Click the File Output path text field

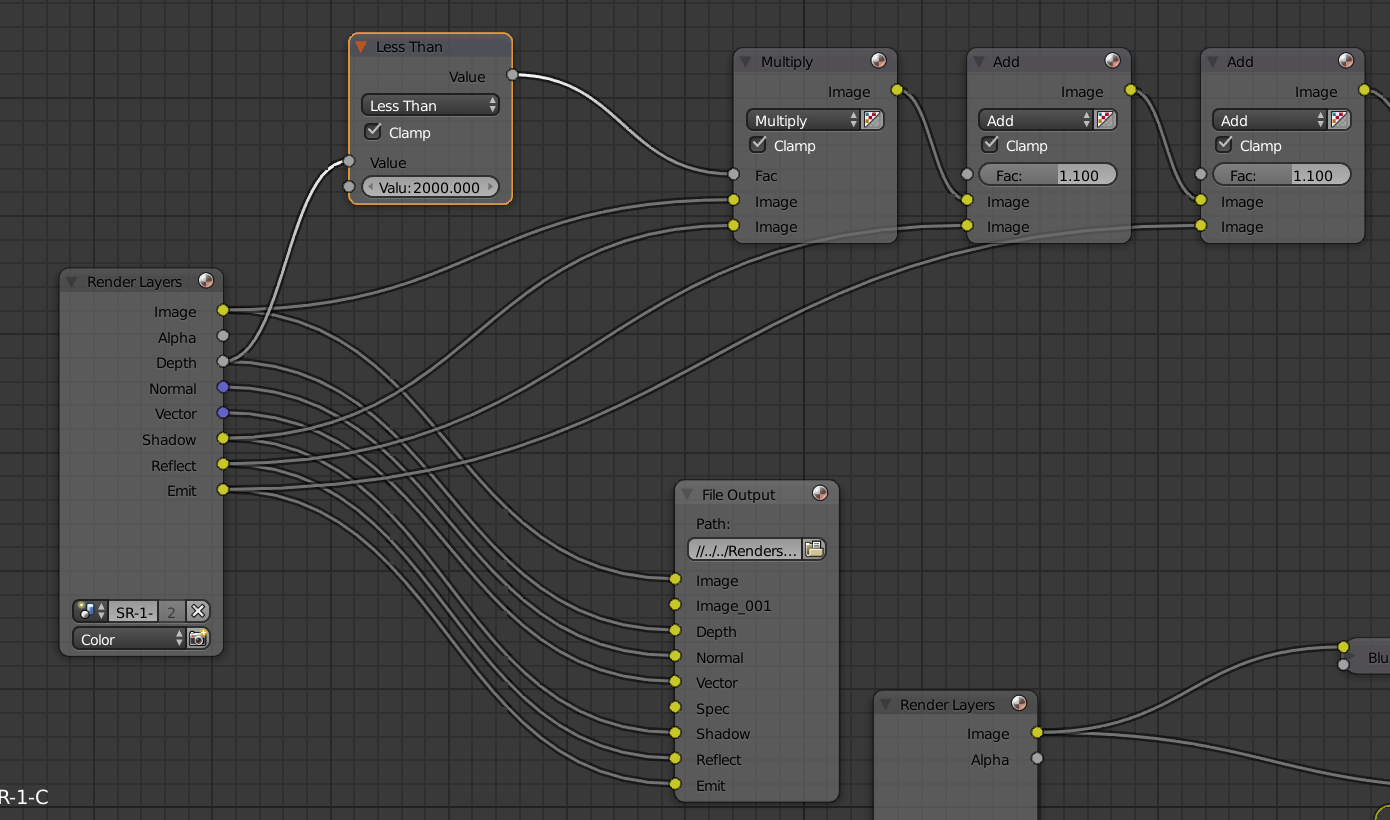pyautogui.click(x=746, y=549)
